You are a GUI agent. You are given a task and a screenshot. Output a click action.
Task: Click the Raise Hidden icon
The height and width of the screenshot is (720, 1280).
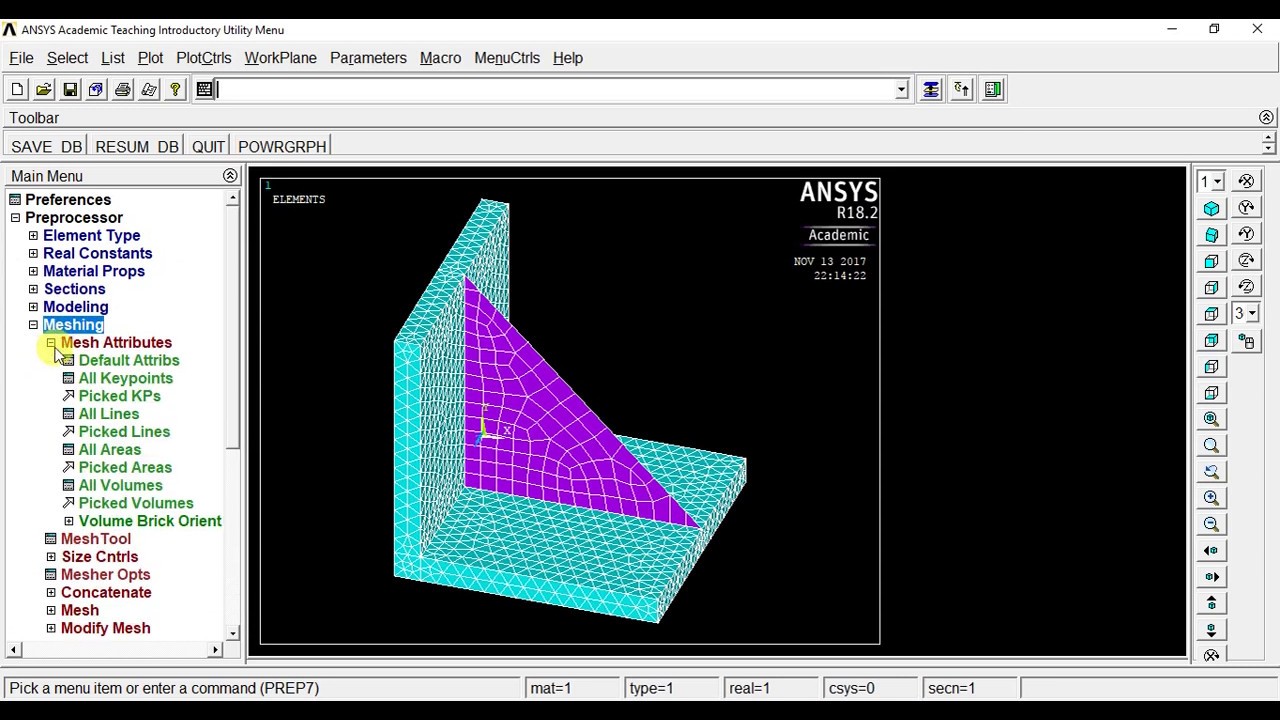[931, 90]
